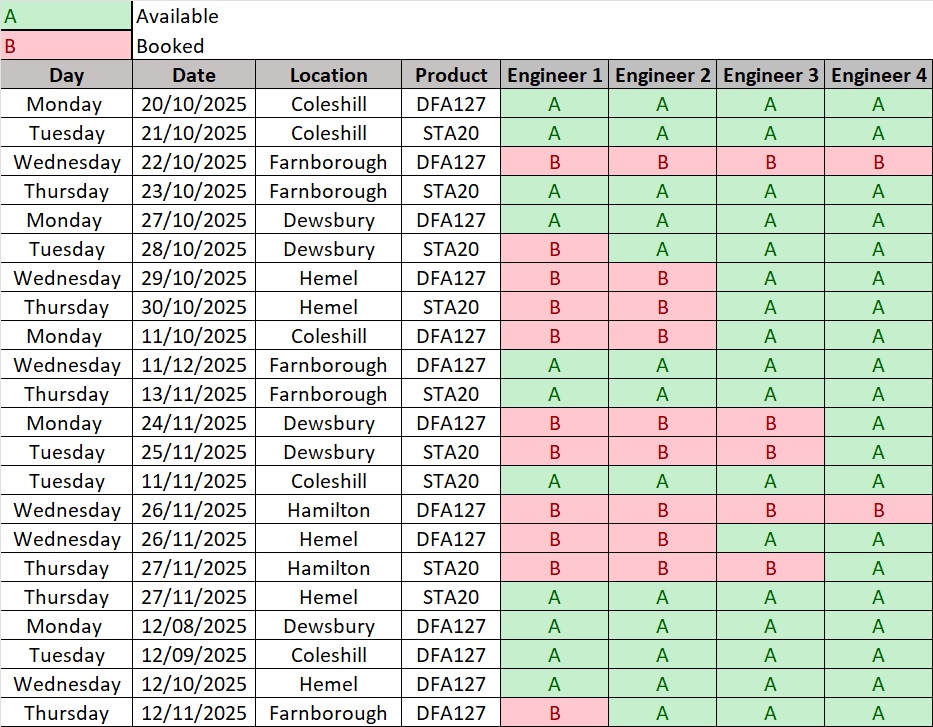Image resolution: width=933 pixels, height=727 pixels.
Task: Click the Booked legend label text
Action: tap(170, 46)
